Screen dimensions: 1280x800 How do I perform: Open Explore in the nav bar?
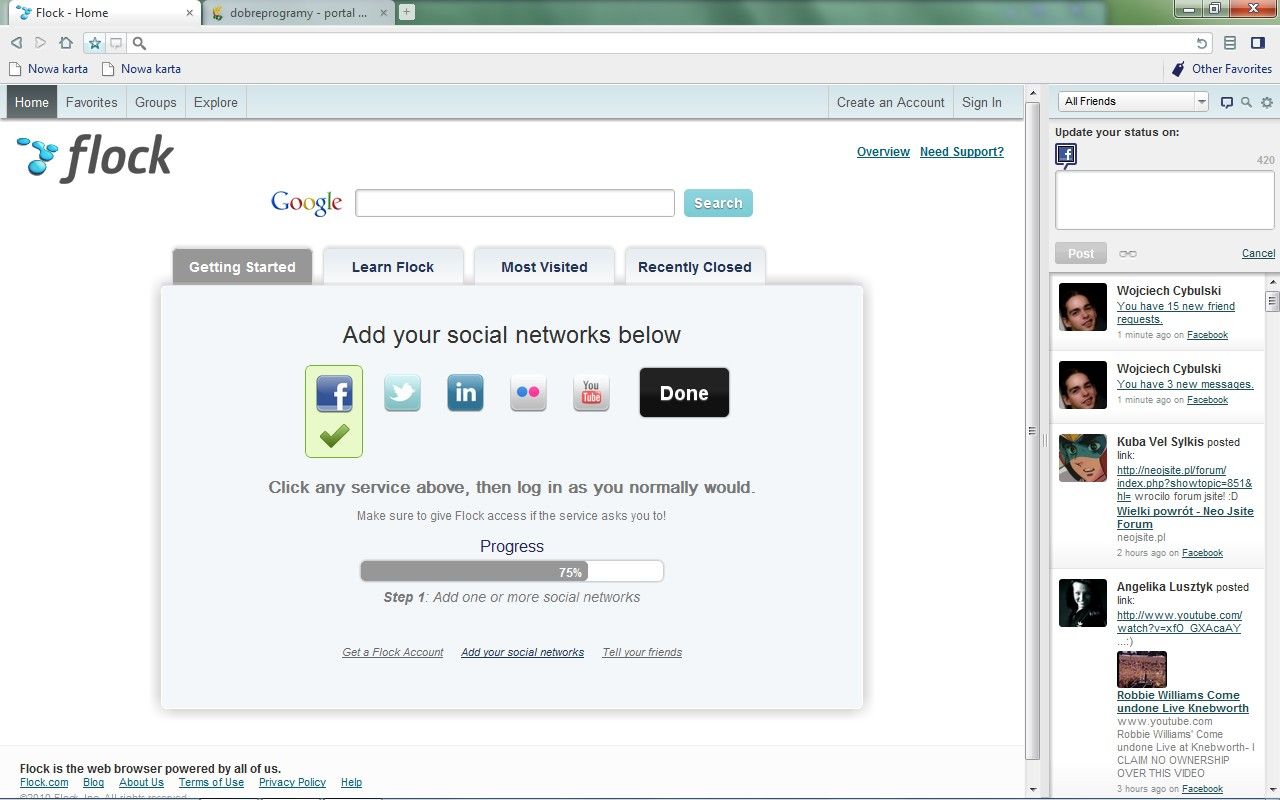(216, 102)
